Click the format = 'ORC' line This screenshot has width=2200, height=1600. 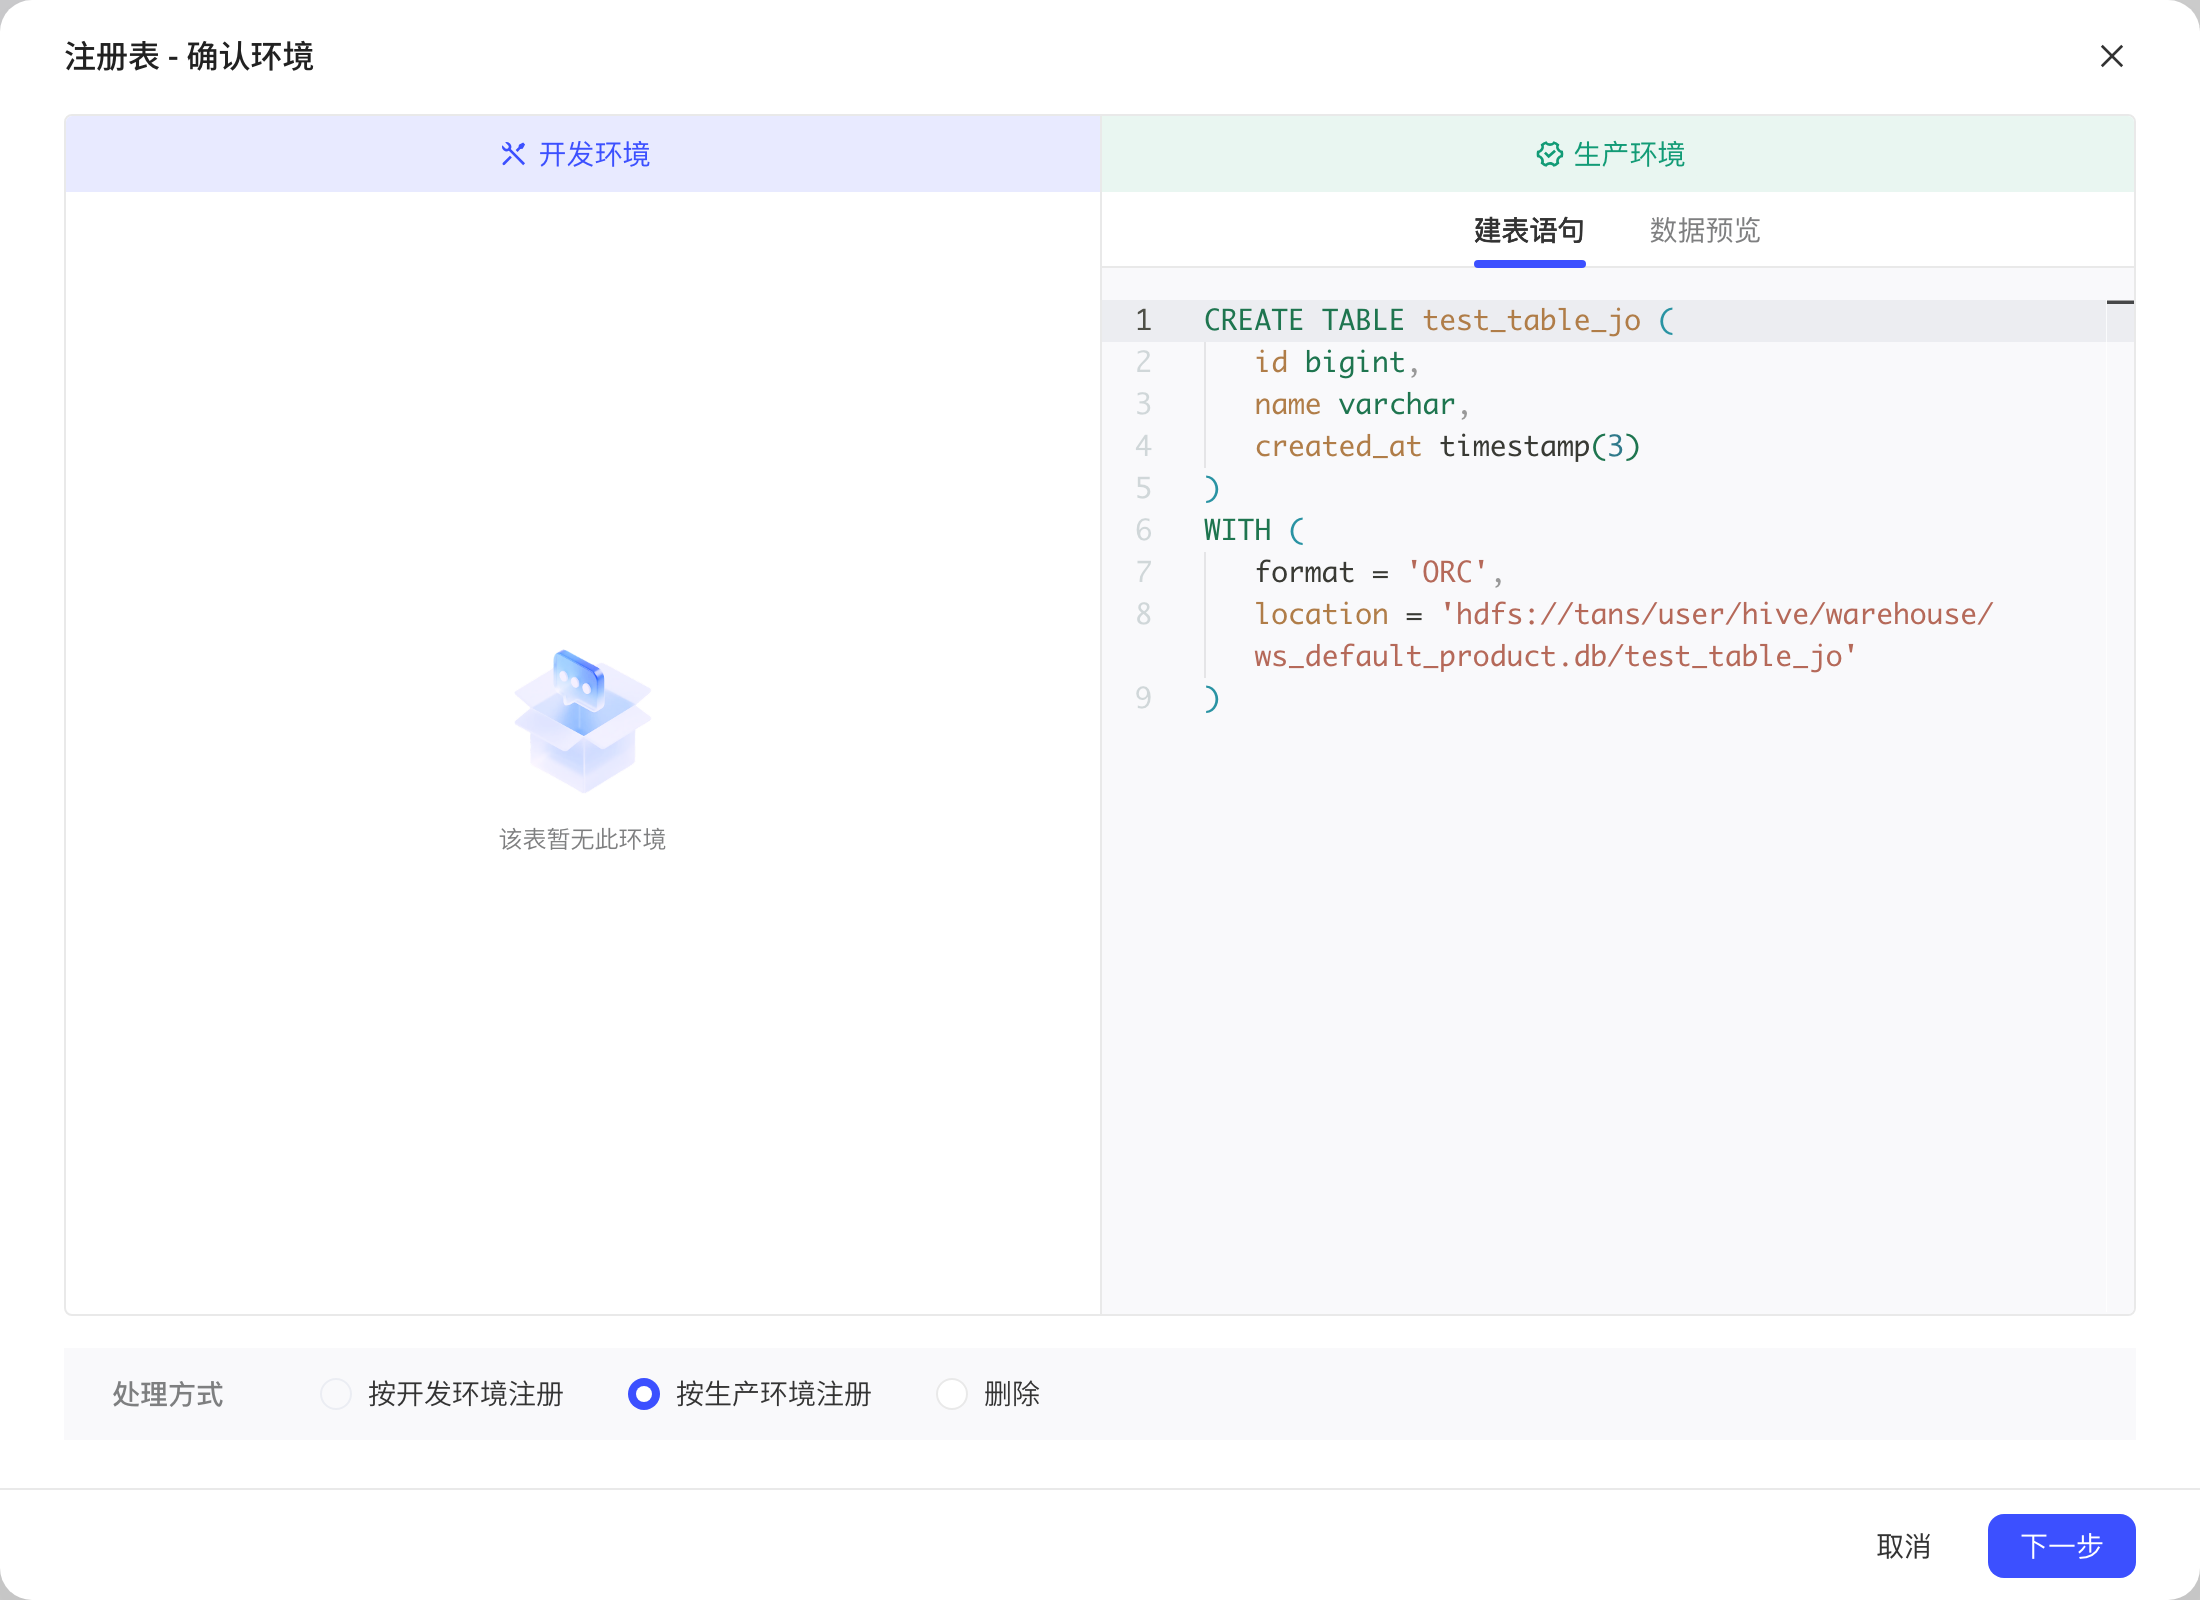point(1379,572)
